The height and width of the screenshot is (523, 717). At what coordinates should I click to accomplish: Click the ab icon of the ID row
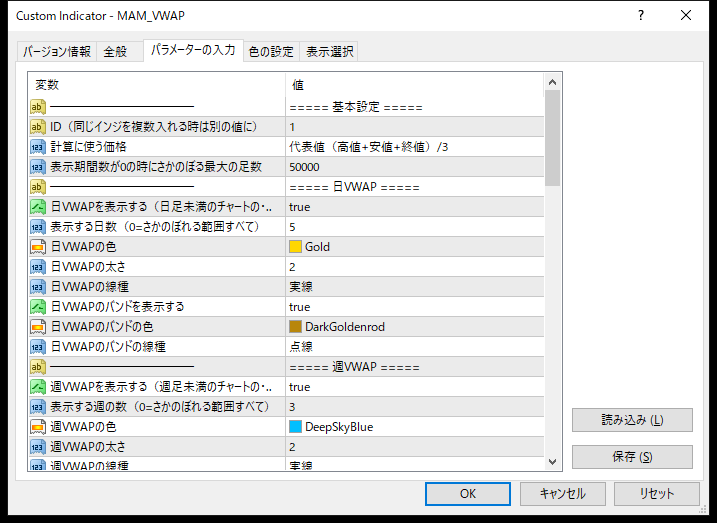coord(38,127)
